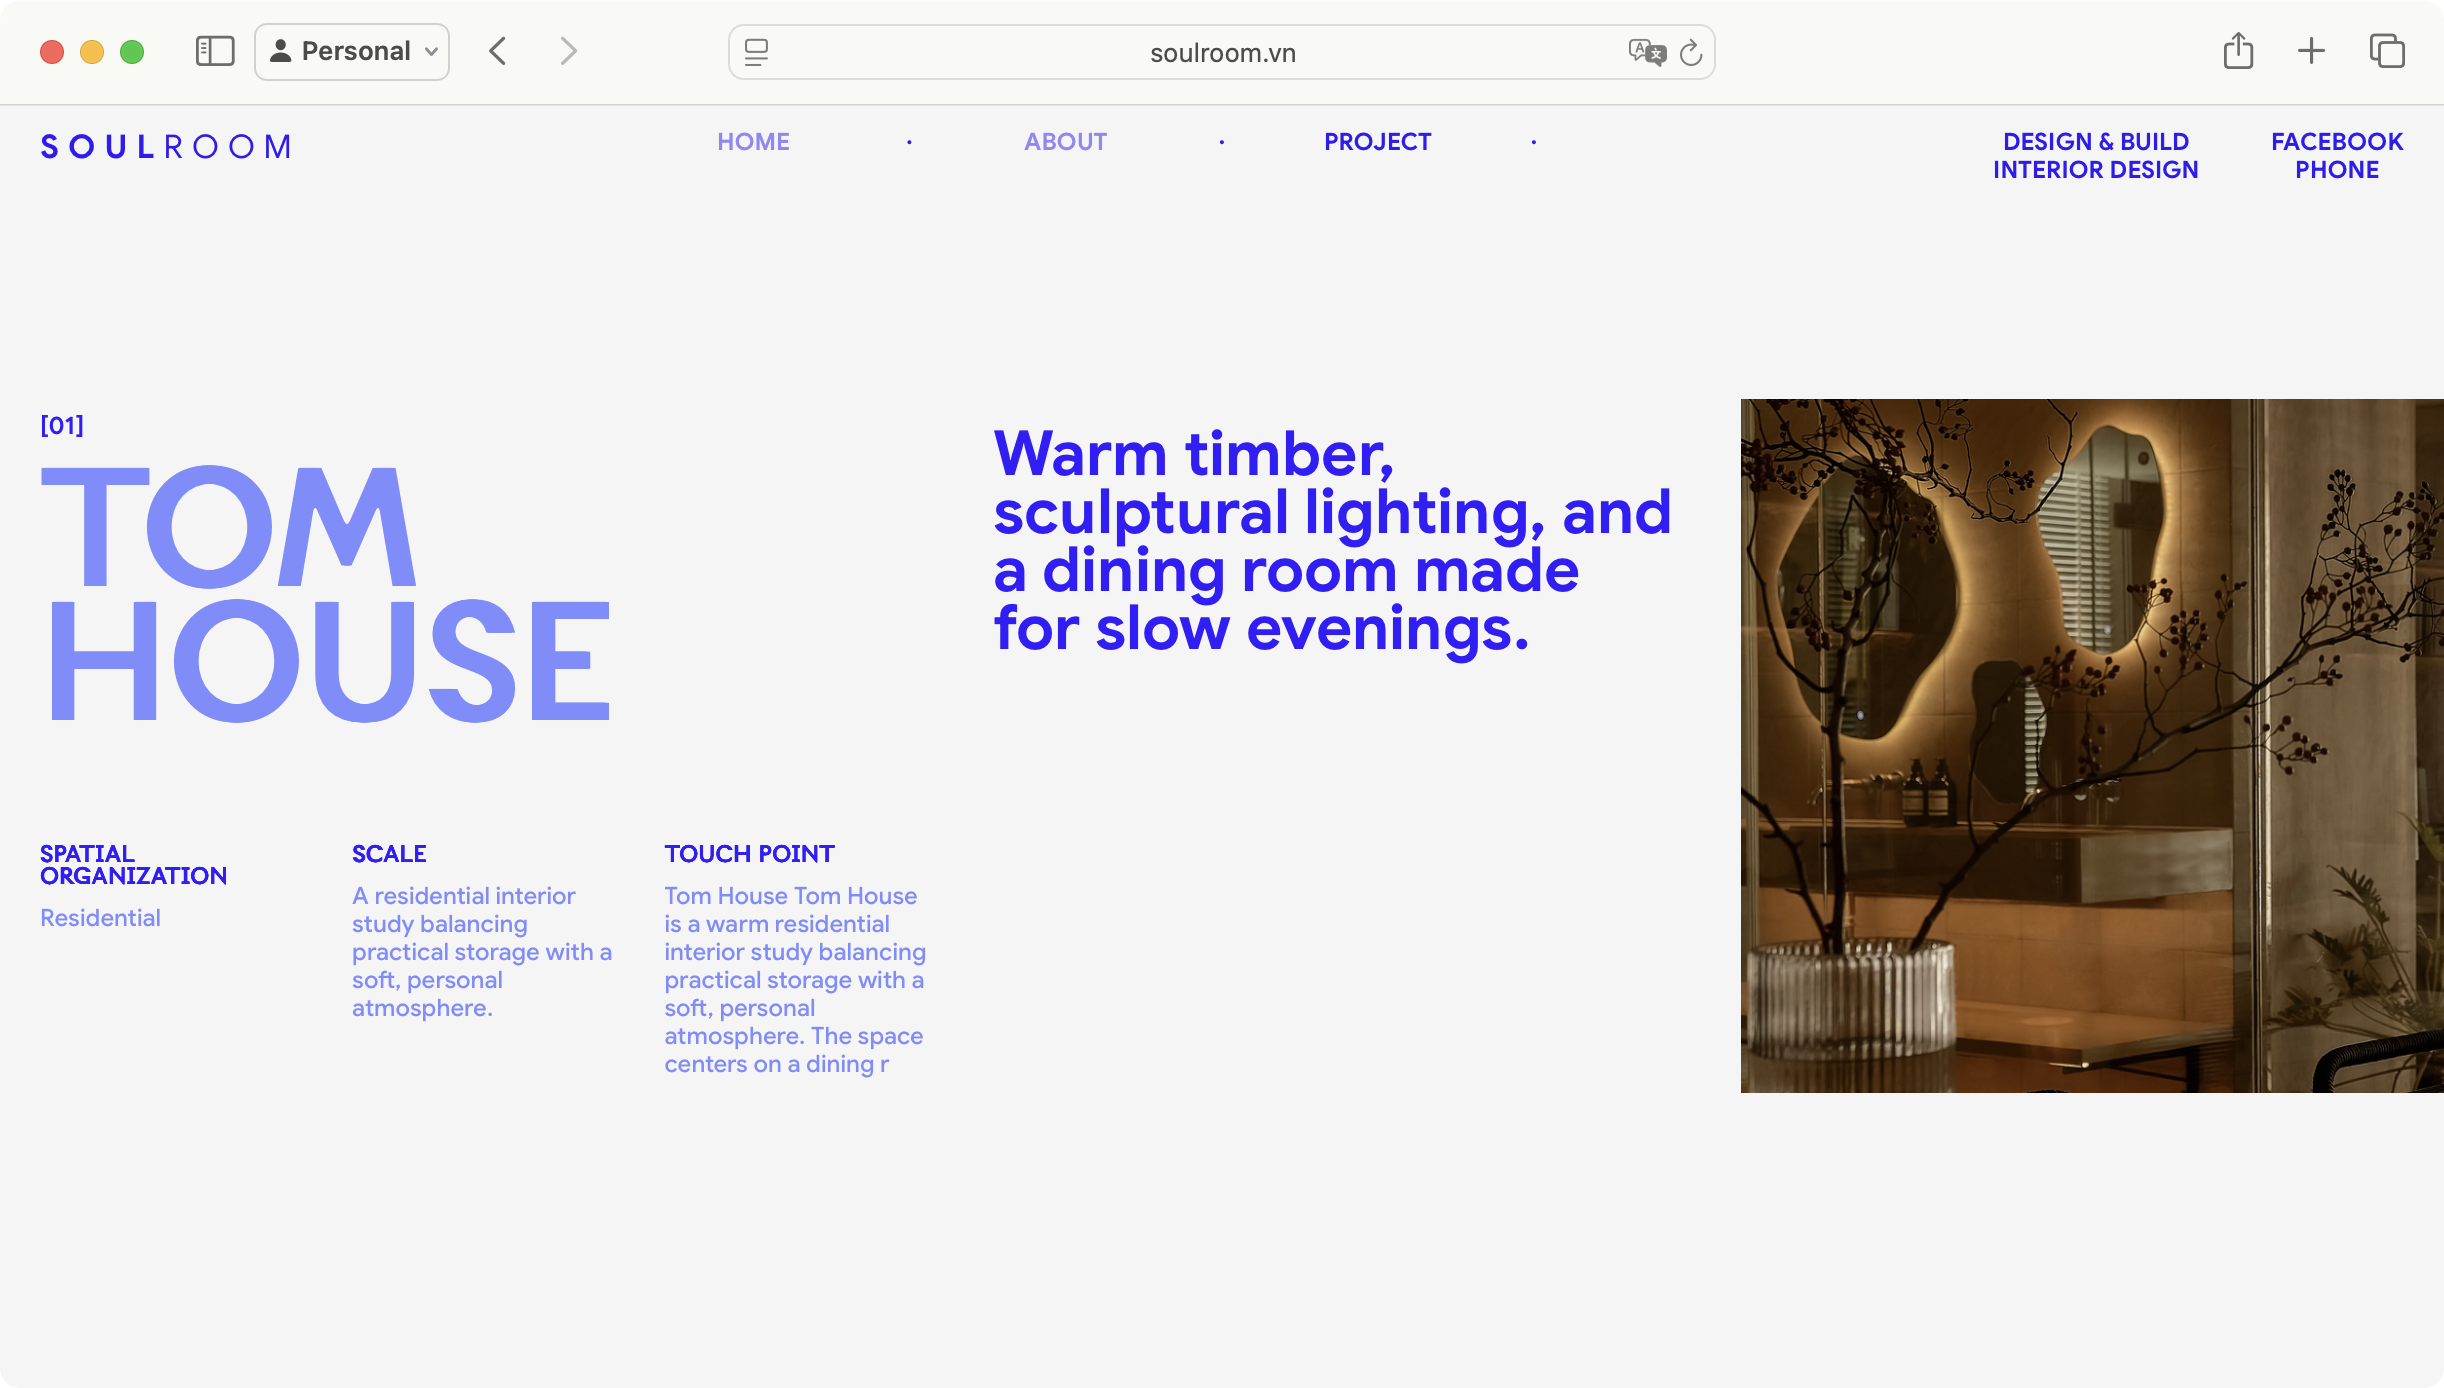2444x1388 pixels.
Task: Go to PROJECT in the navigation
Action: [1377, 142]
